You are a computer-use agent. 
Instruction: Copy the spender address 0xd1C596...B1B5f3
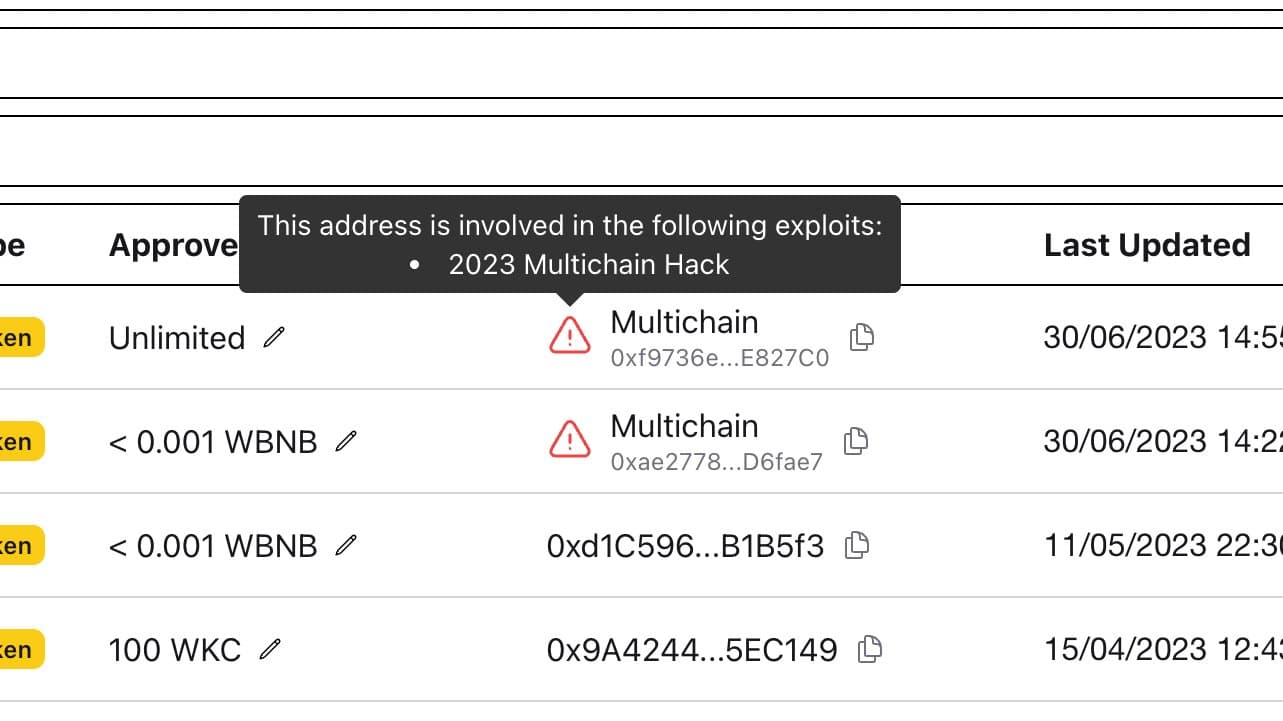855,546
